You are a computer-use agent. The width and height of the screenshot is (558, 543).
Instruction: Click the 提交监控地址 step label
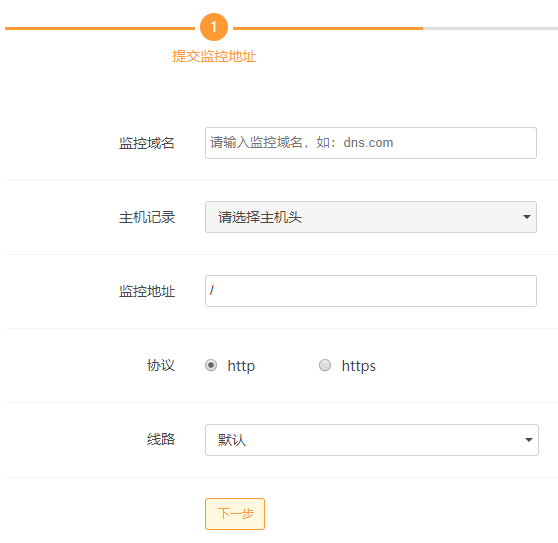click(214, 56)
